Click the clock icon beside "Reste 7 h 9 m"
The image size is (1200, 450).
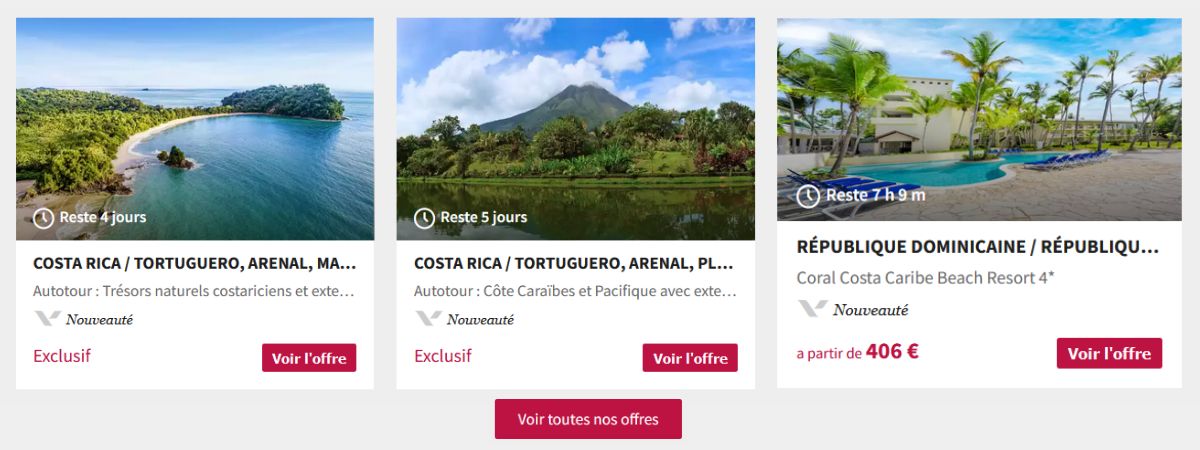click(808, 196)
